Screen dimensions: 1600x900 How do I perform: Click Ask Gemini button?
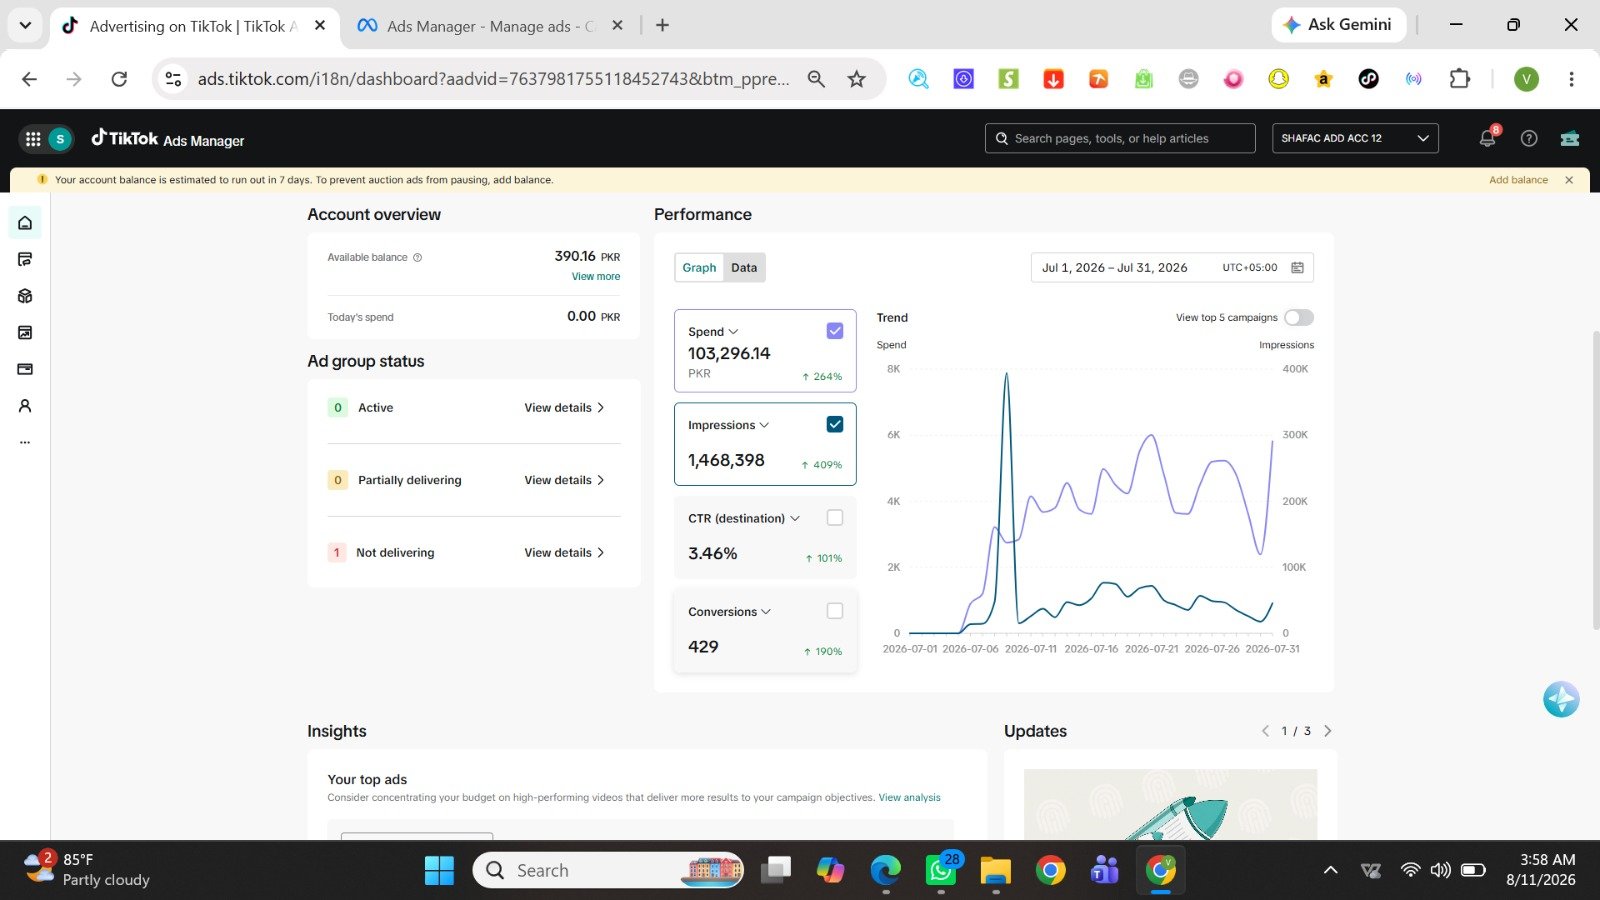[1338, 25]
